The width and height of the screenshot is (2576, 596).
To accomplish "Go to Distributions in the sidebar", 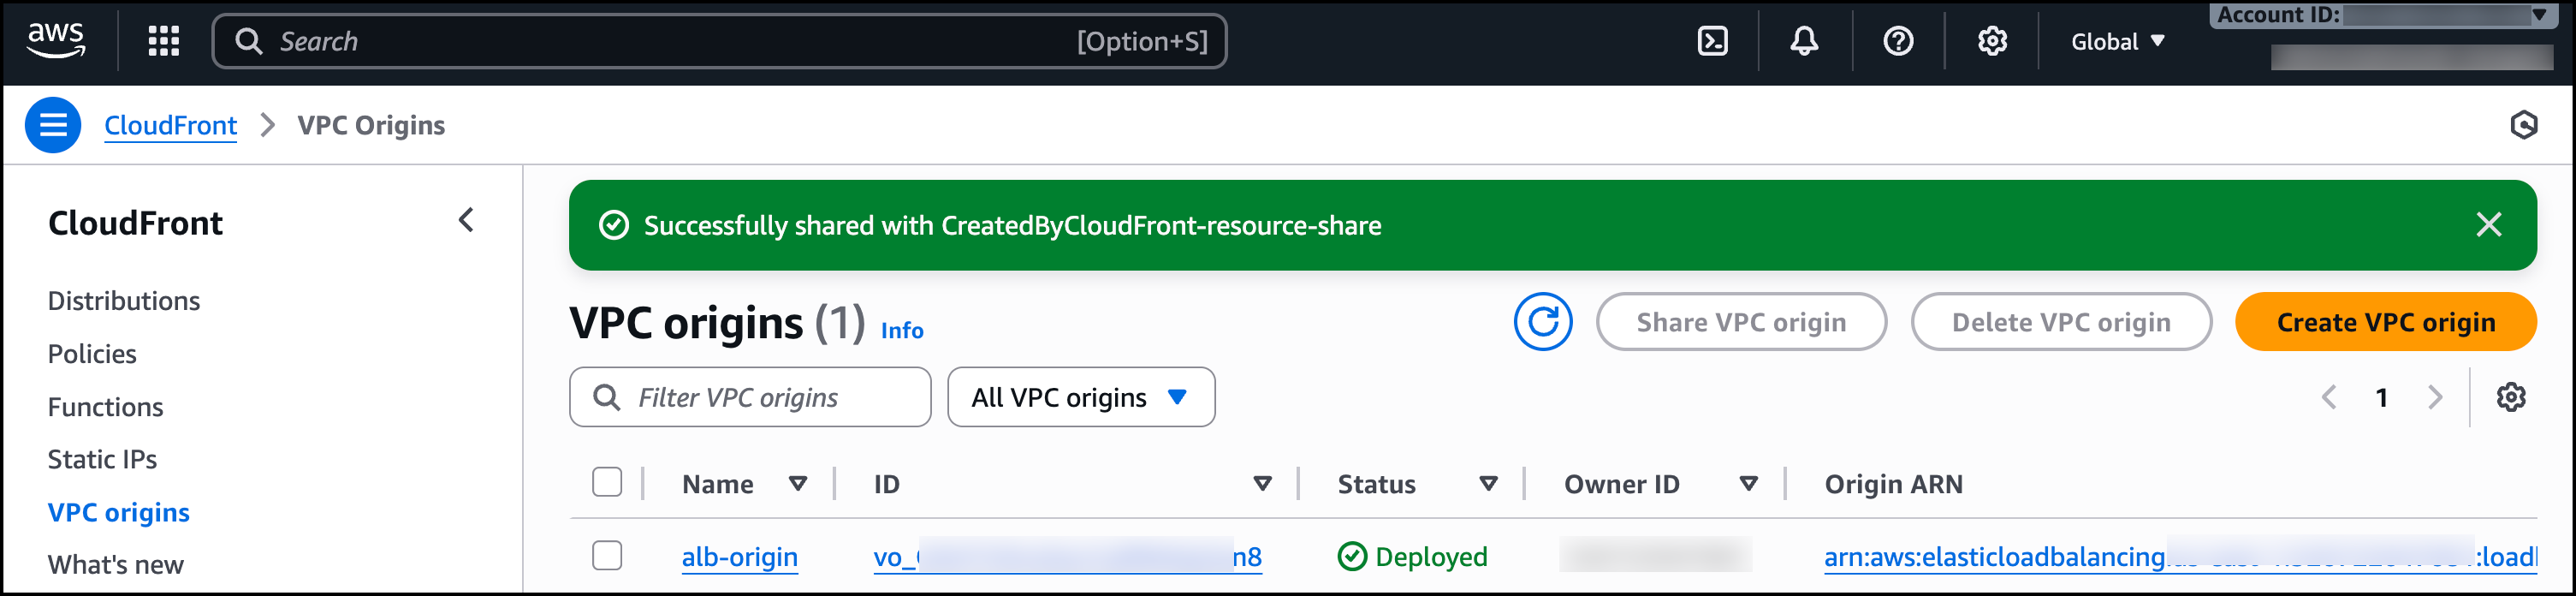I will click(x=124, y=301).
